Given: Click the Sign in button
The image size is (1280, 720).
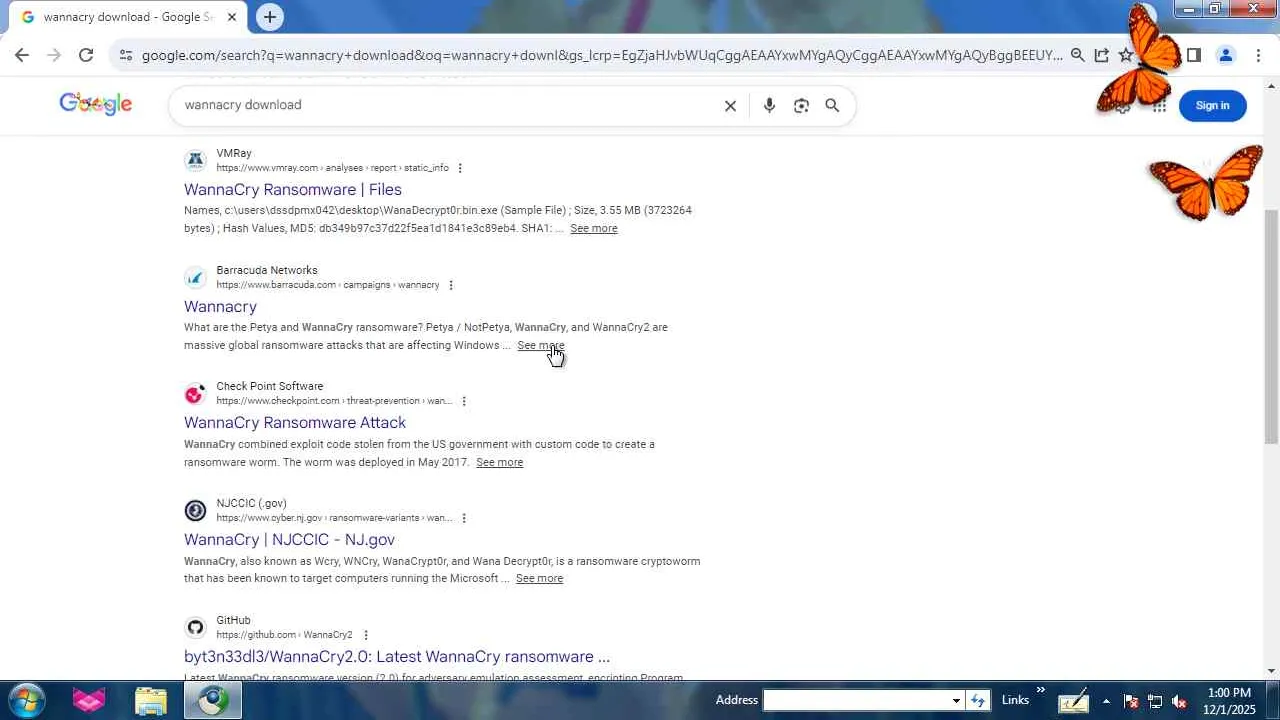Looking at the screenshot, I should 1212,106.
